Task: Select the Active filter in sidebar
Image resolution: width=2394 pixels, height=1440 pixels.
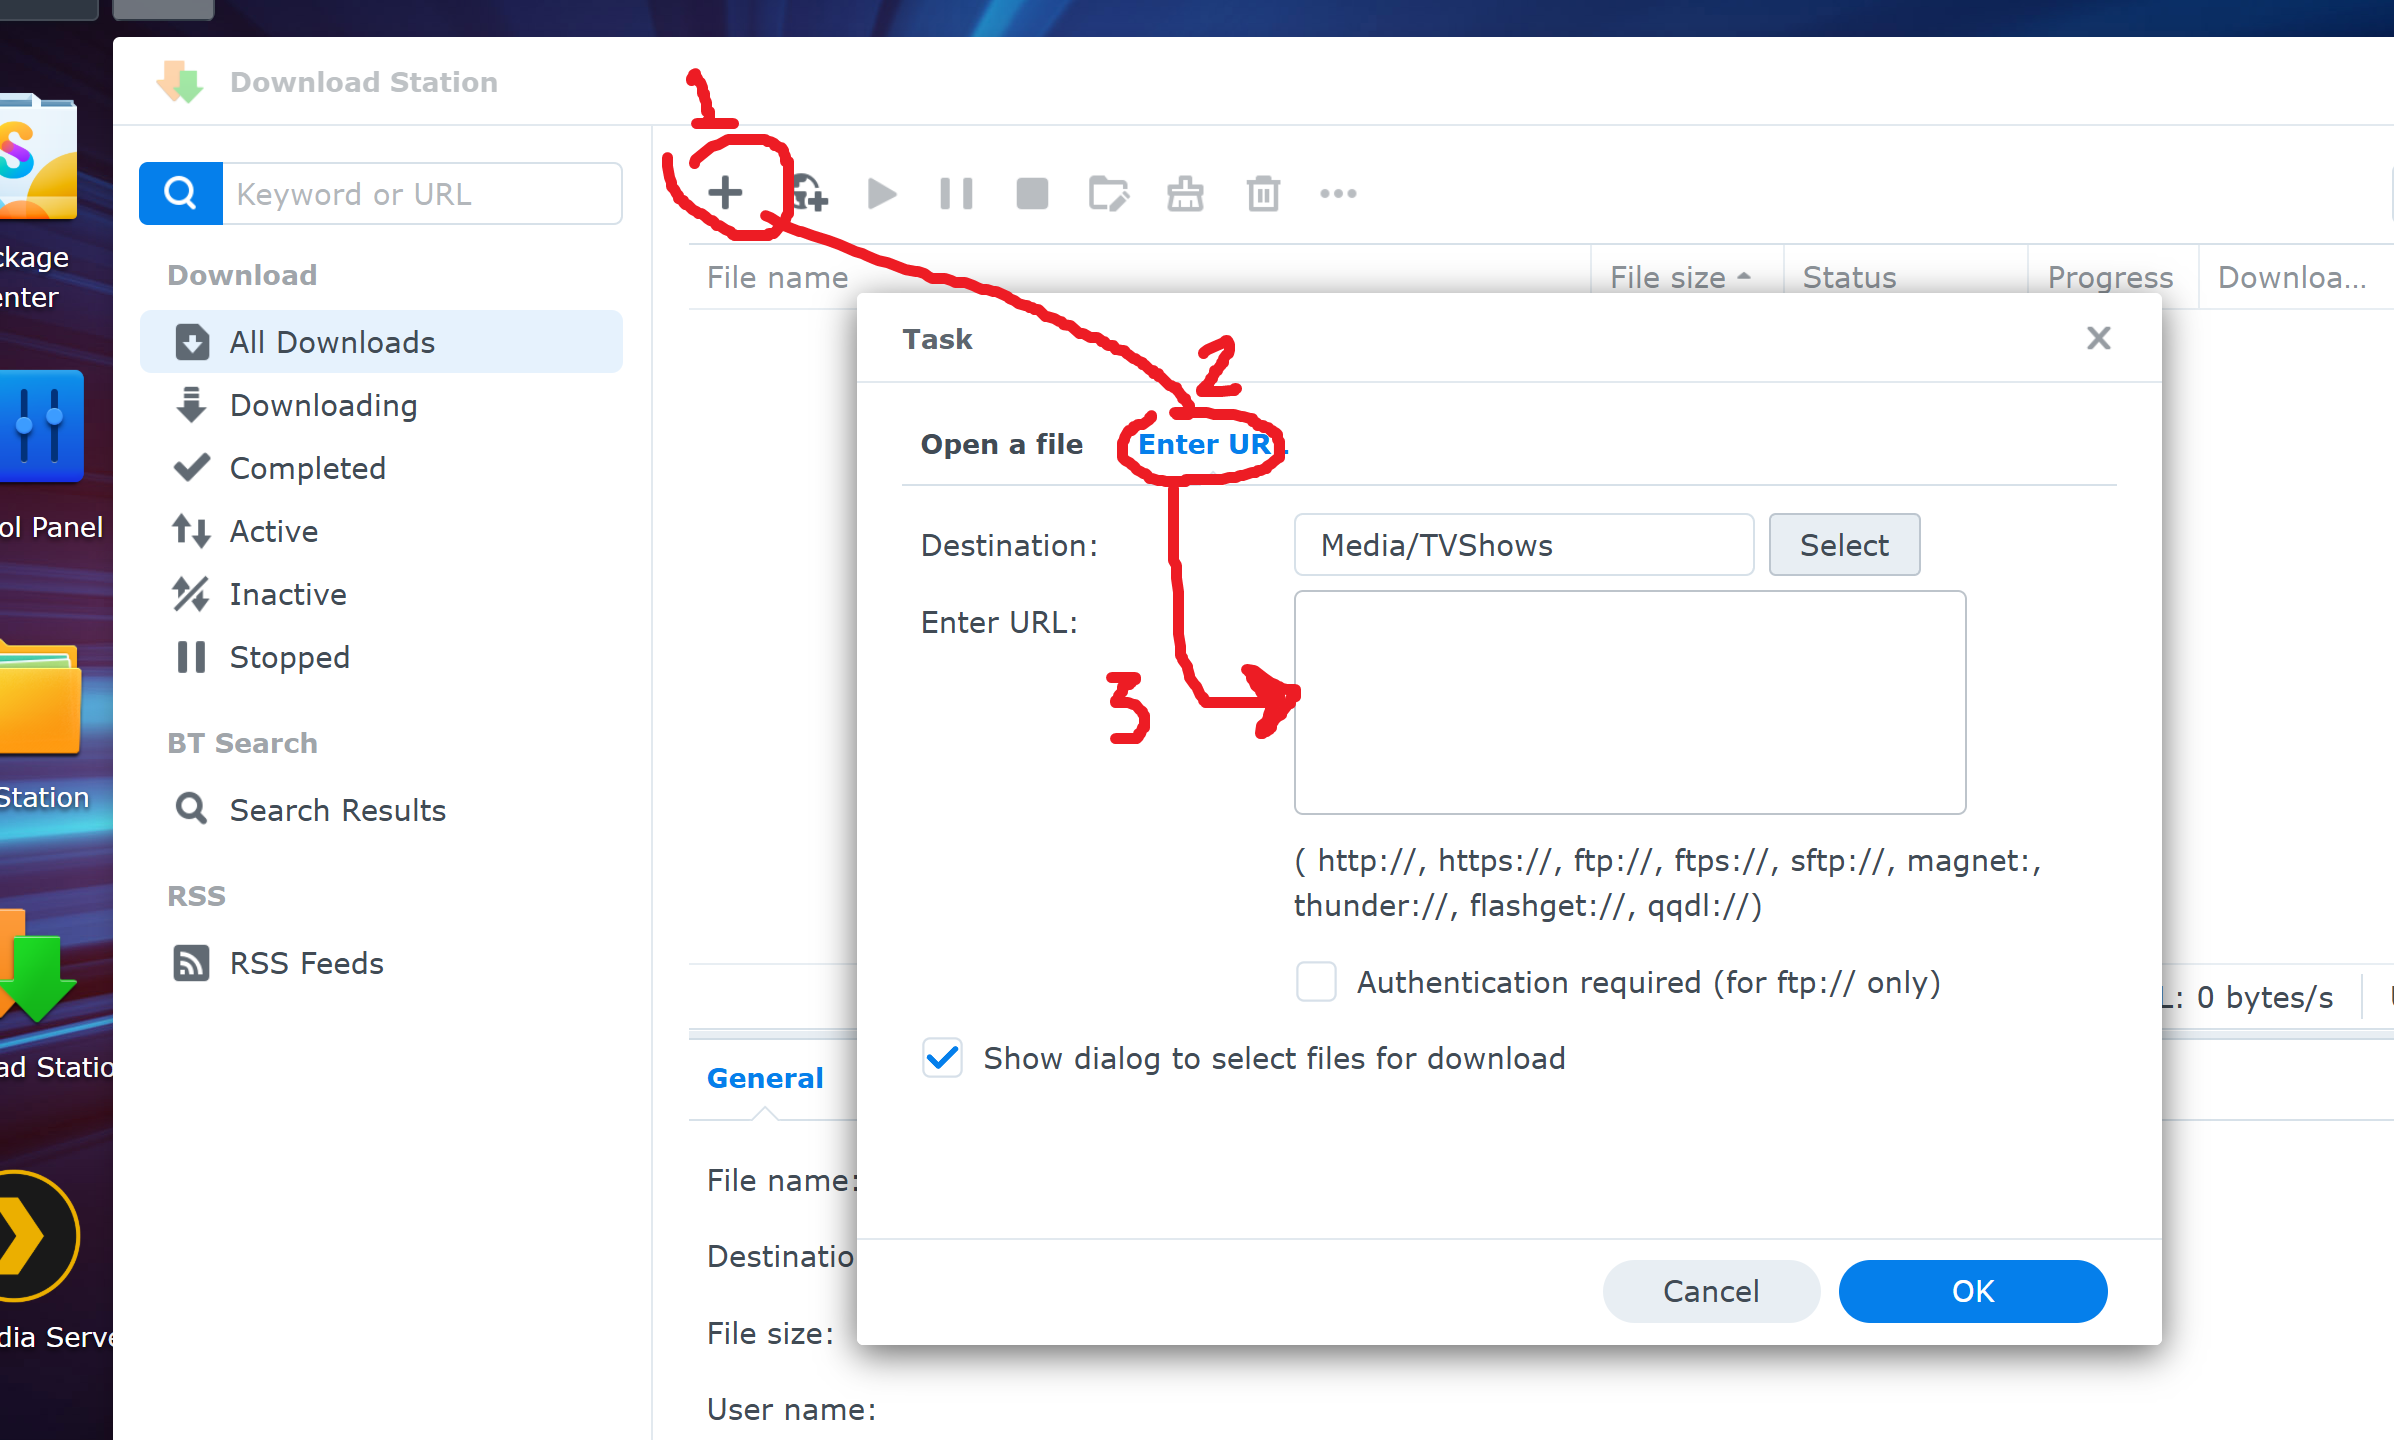Action: point(381,531)
